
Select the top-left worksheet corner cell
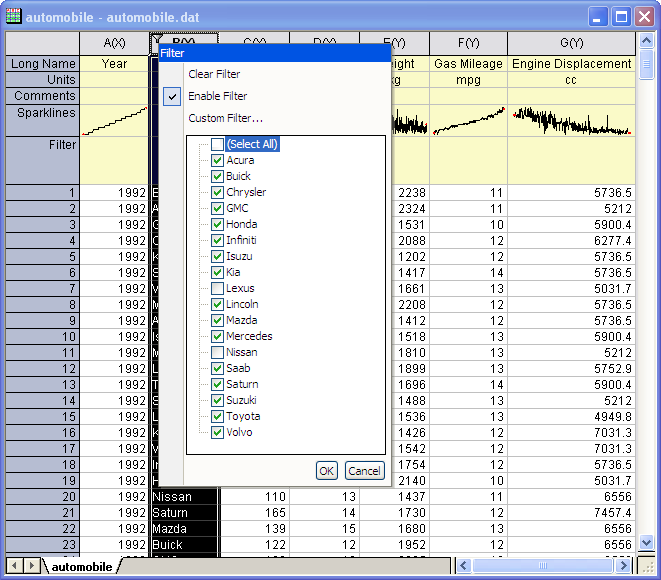coord(43,43)
